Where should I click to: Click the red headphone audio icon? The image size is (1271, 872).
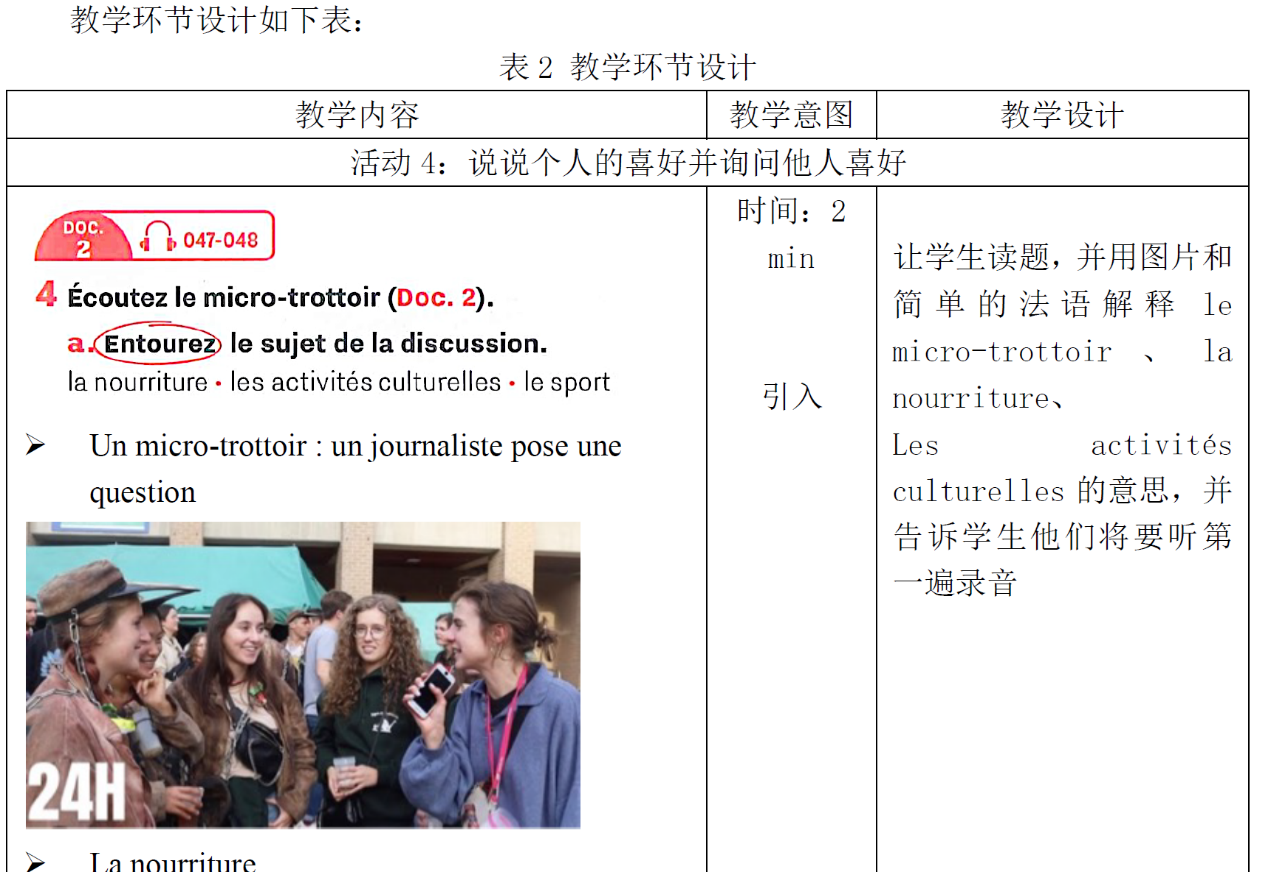coord(157,238)
